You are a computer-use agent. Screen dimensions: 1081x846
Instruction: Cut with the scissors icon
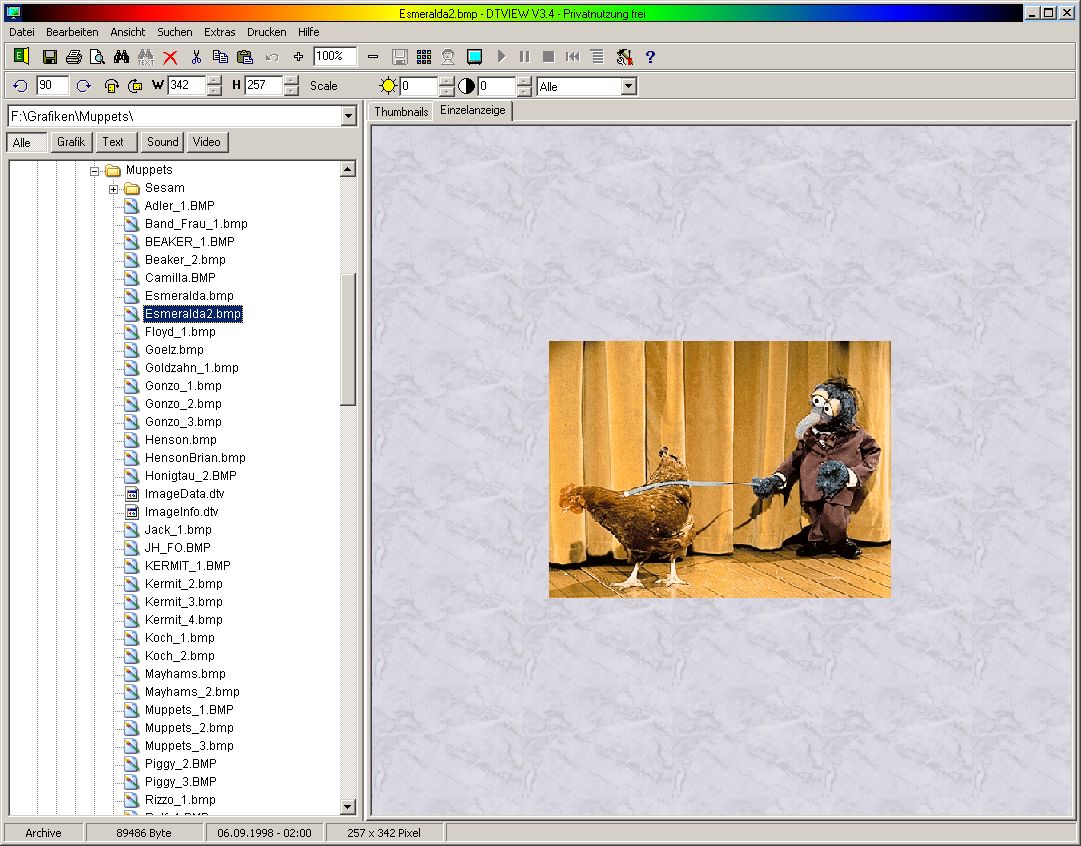point(196,57)
